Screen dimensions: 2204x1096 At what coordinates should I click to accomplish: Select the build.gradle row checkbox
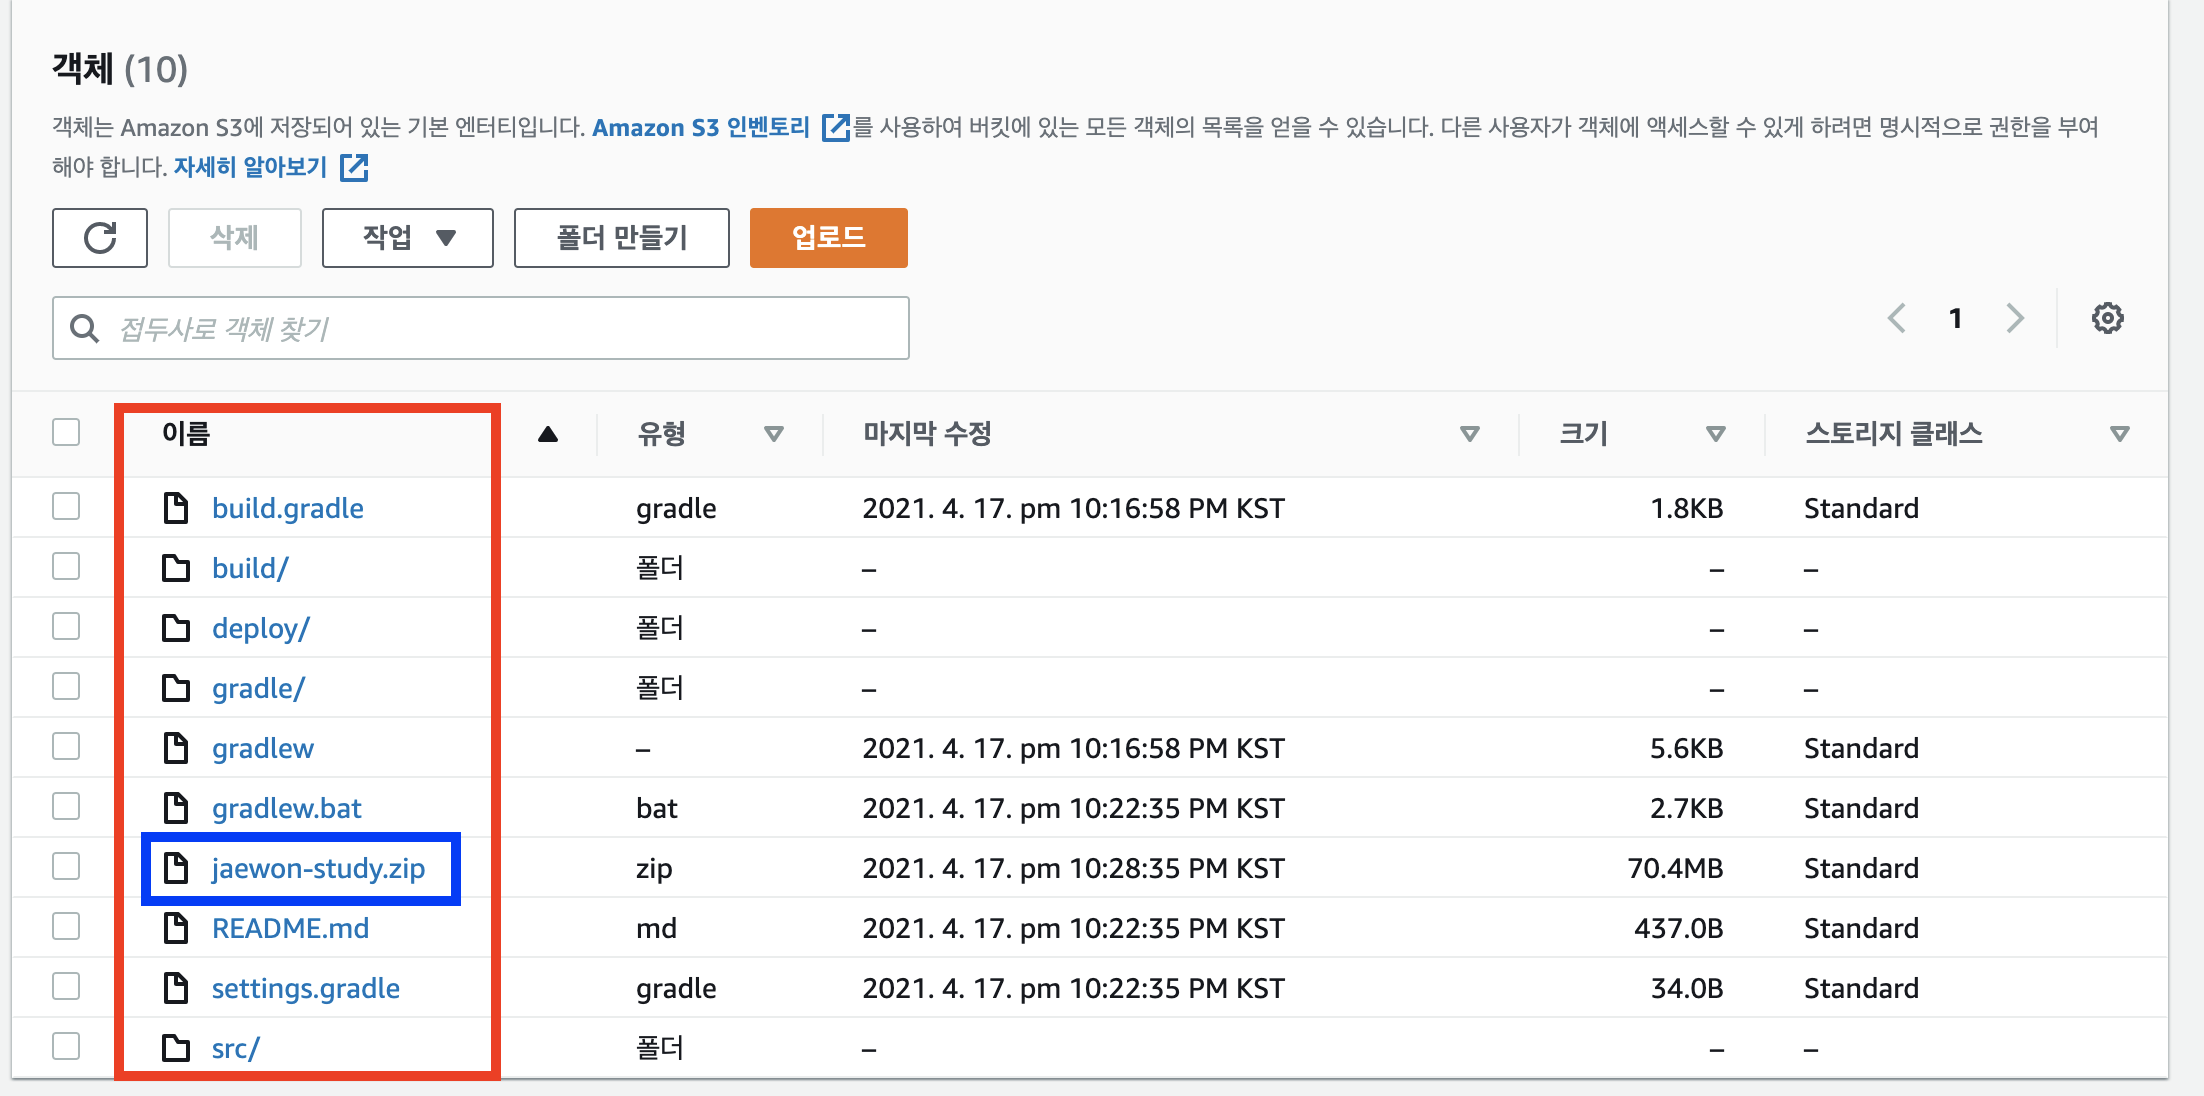(66, 507)
